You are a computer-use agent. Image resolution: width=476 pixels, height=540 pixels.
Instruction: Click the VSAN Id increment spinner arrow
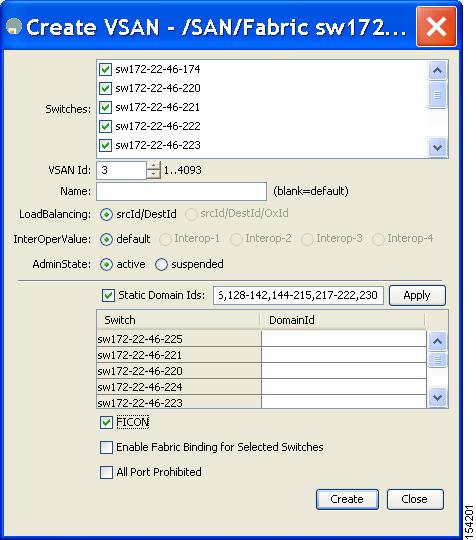(x=154, y=165)
